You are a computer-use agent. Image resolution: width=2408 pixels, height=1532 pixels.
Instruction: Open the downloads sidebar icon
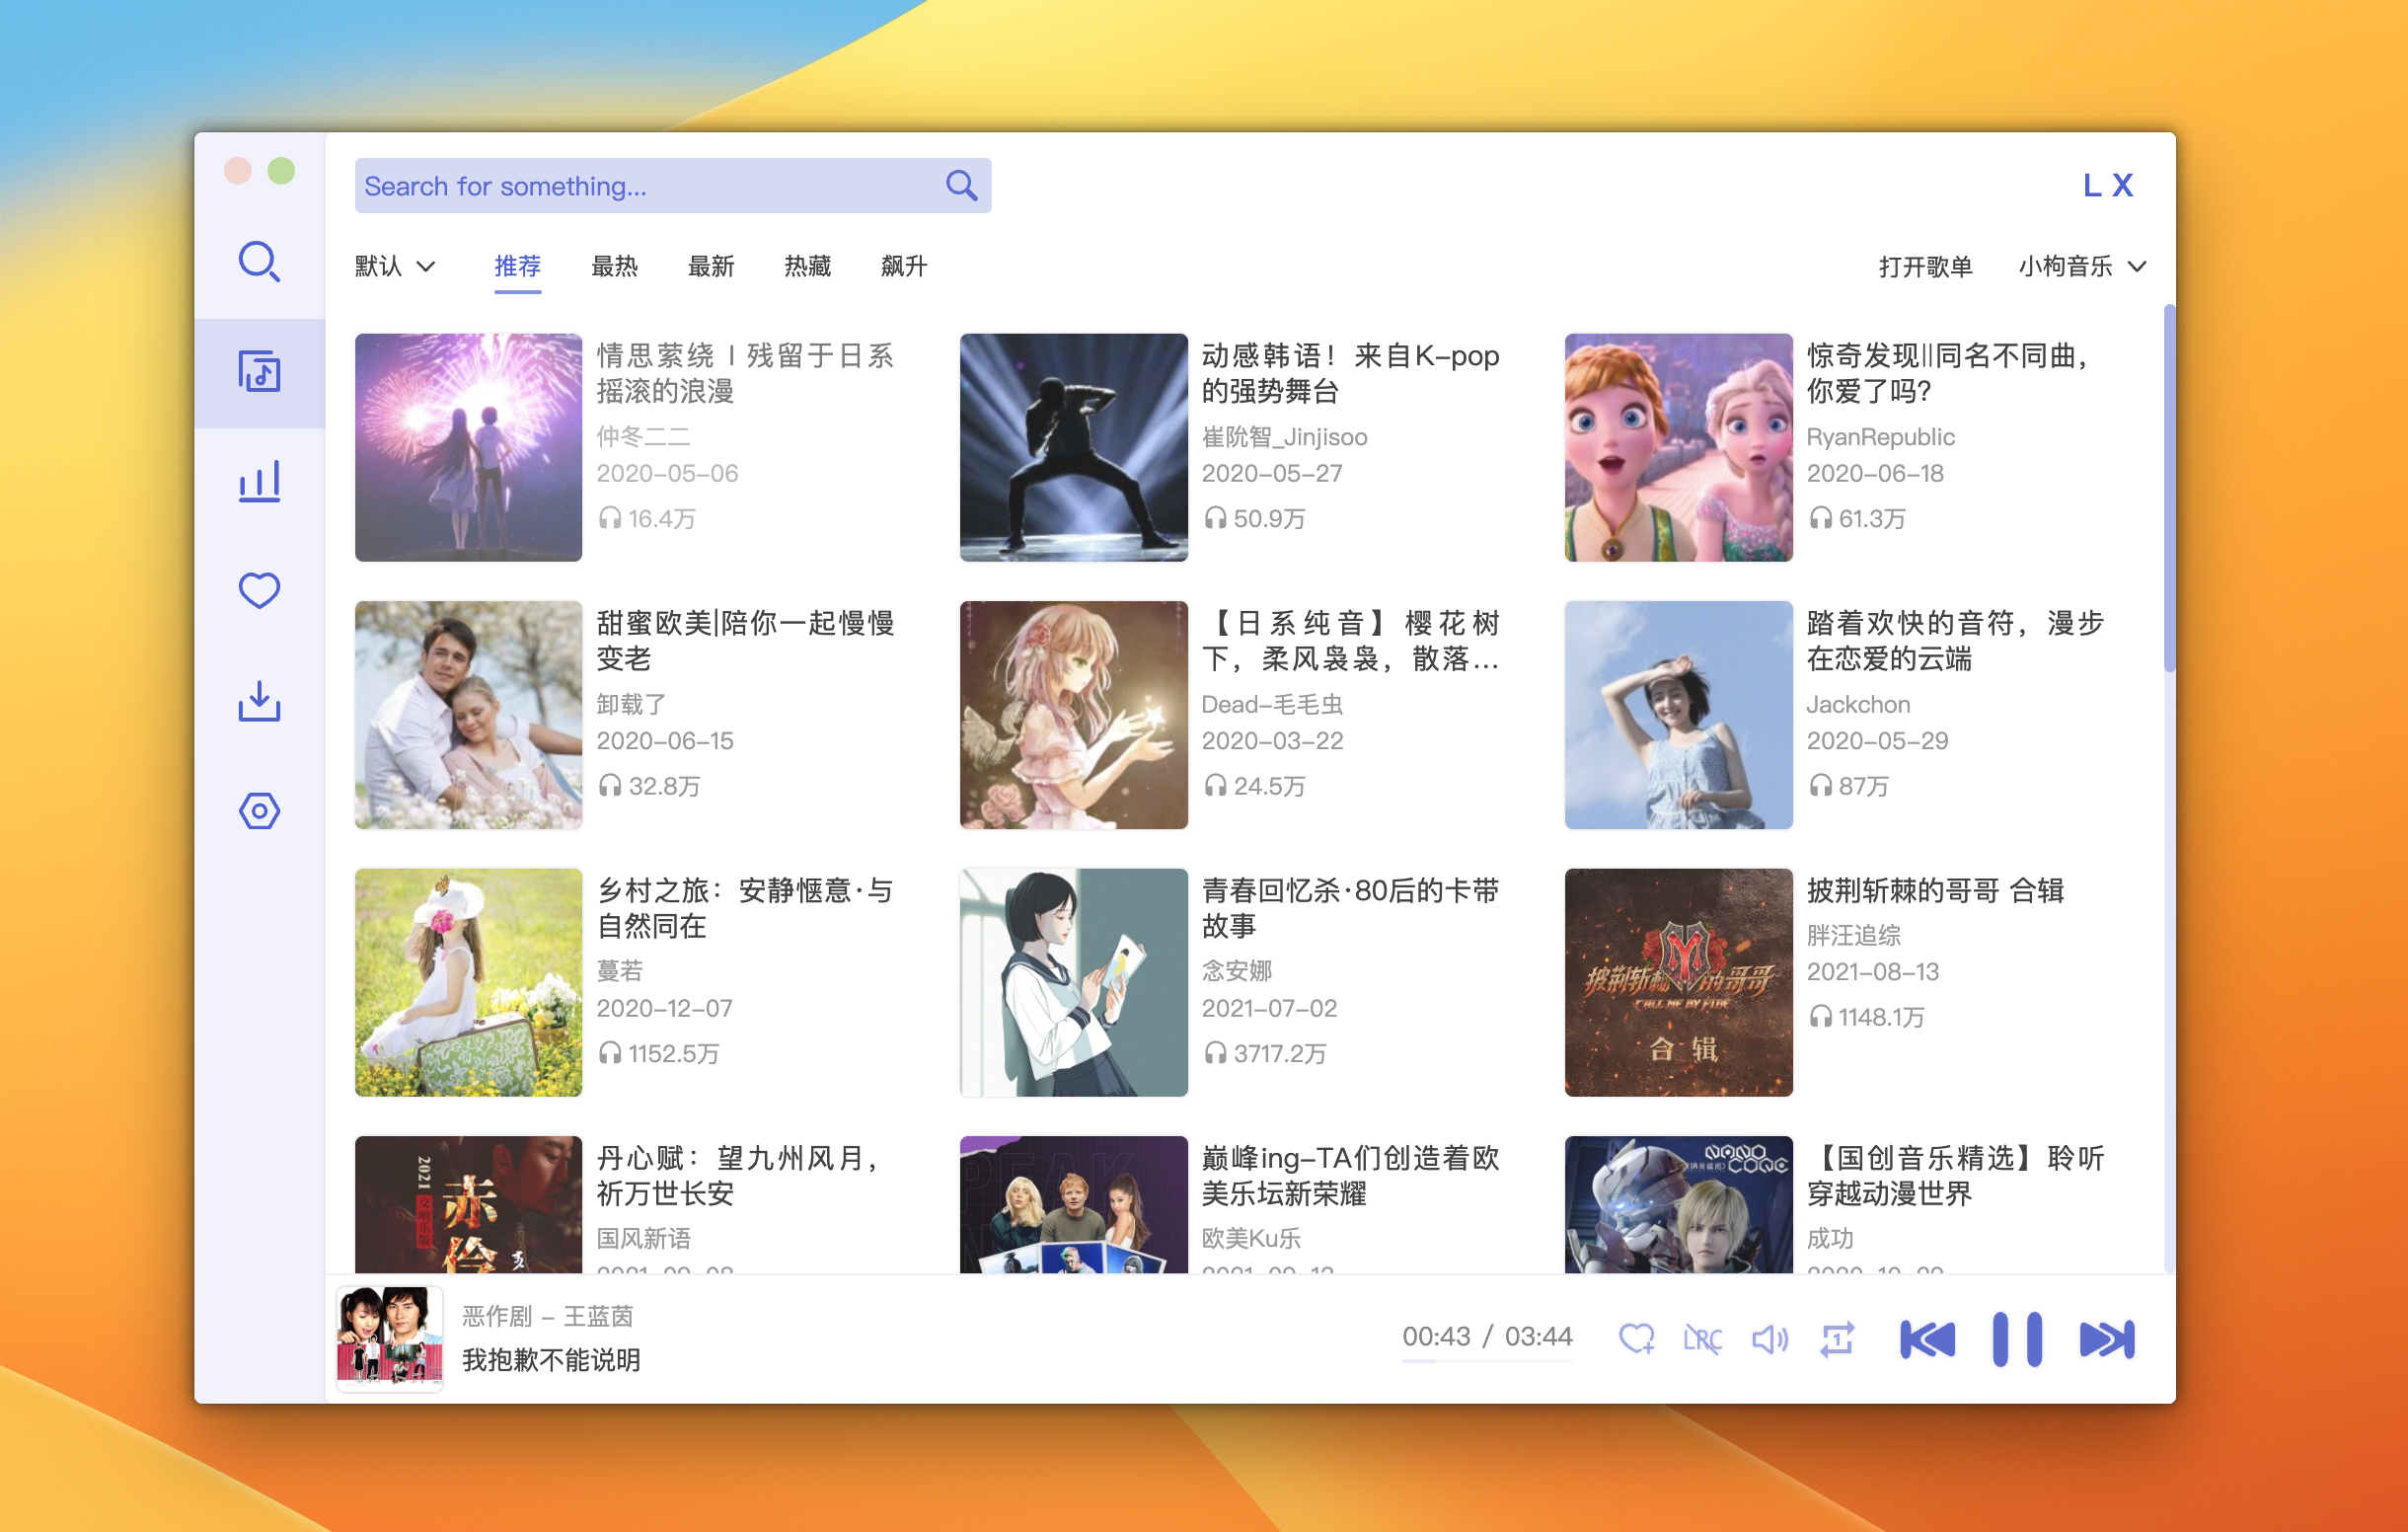(259, 701)
